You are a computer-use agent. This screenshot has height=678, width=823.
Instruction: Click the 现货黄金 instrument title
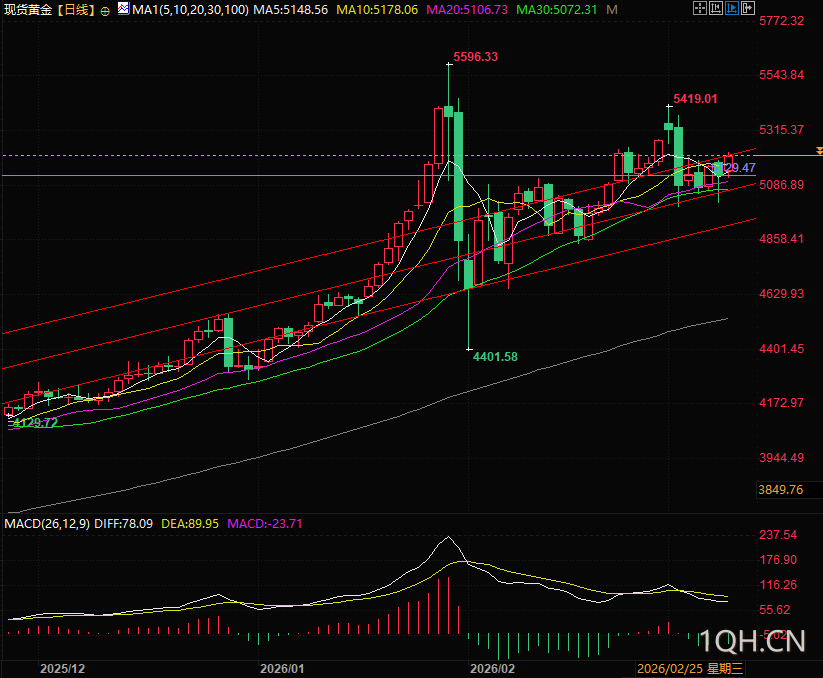coord(27,10)
